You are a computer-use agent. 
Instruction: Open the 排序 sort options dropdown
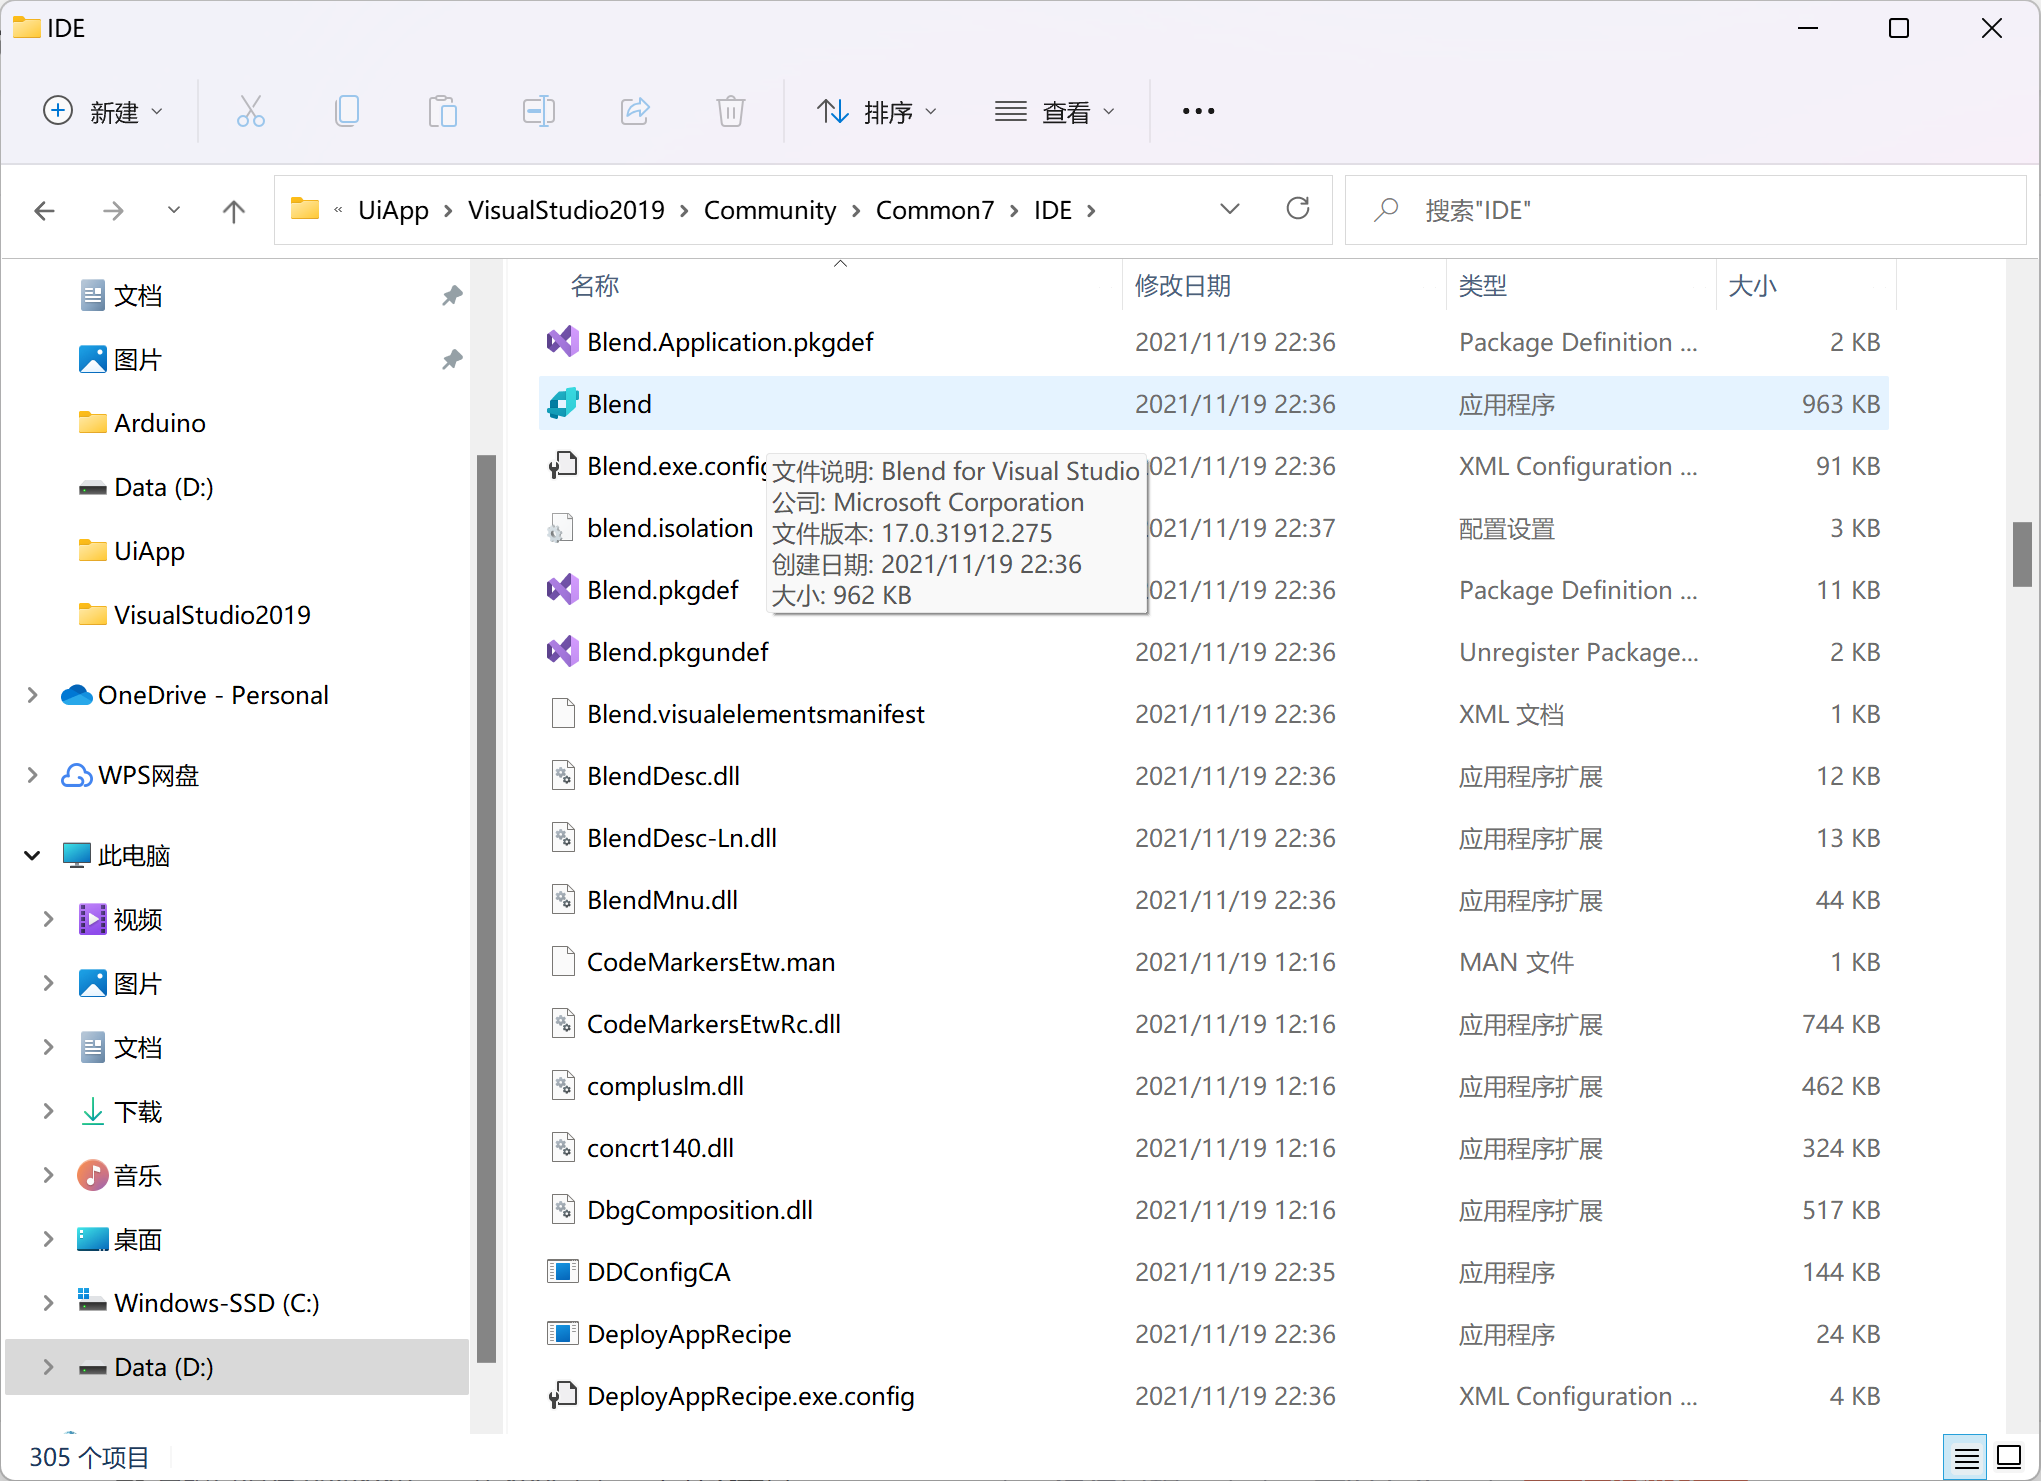[x=878, y=111]
